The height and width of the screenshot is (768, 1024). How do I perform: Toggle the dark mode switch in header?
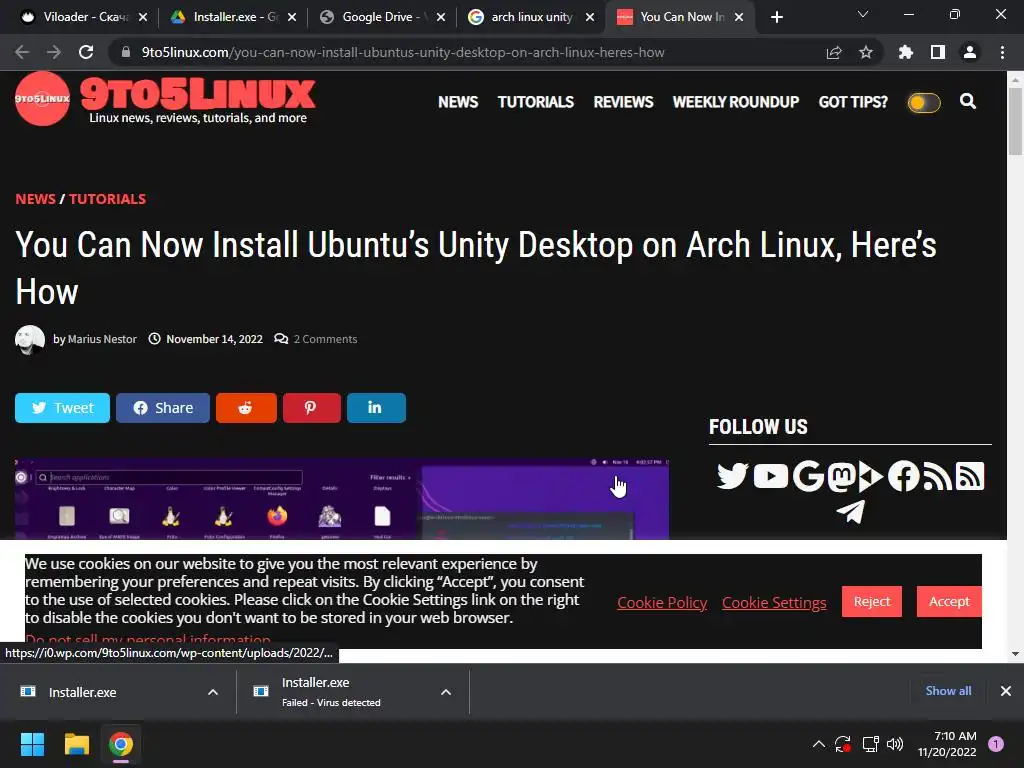[924, 103]
